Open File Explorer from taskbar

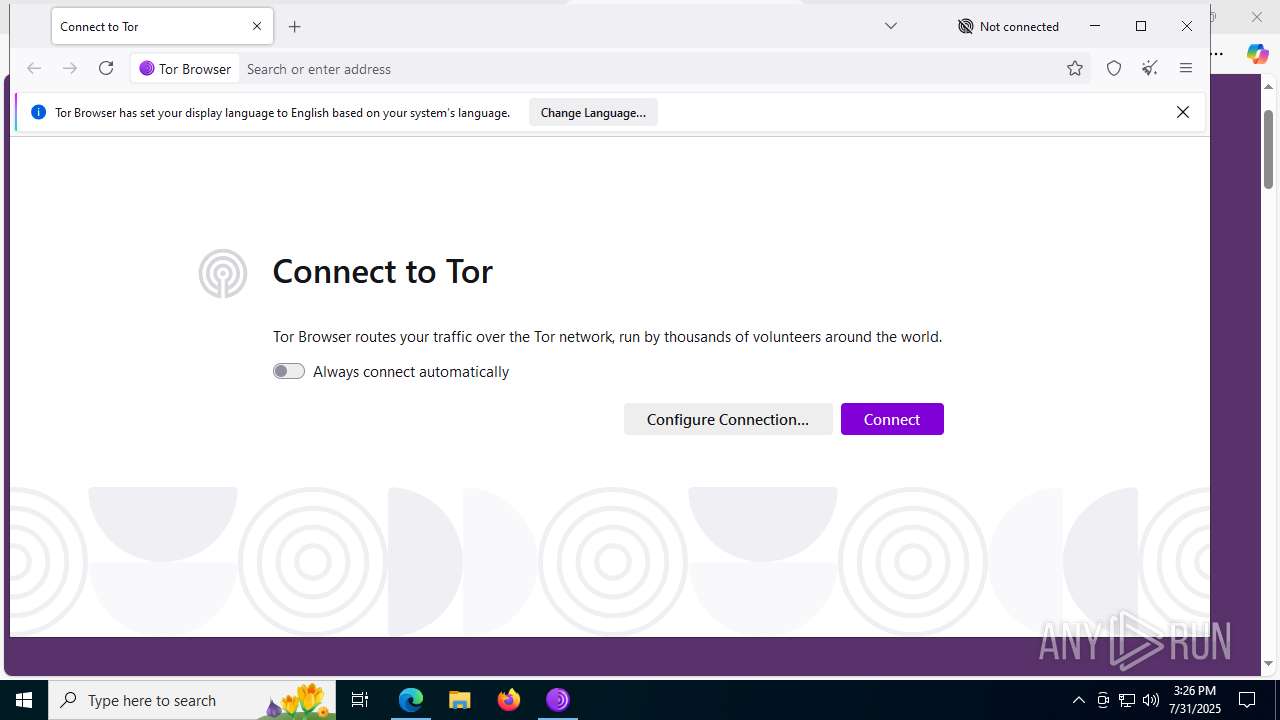point(460,700)
